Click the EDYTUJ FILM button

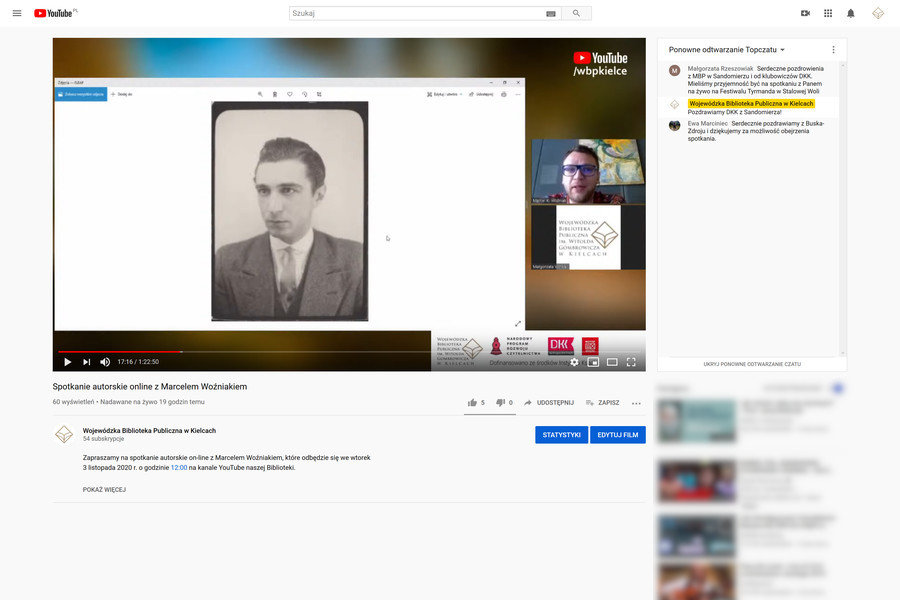tap(617, 435)
